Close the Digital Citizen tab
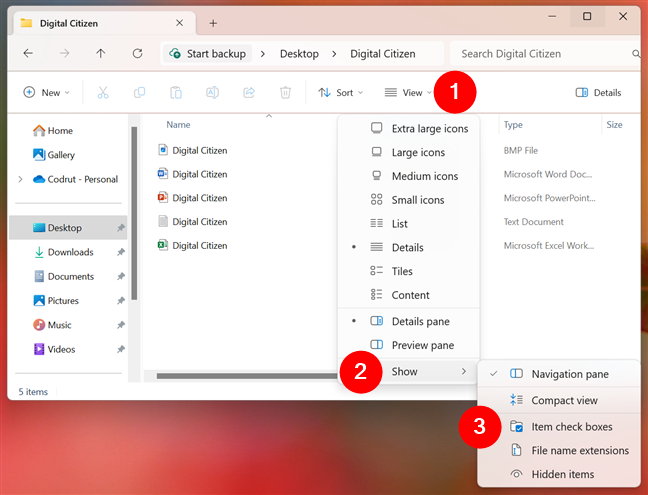 [179, 23]
